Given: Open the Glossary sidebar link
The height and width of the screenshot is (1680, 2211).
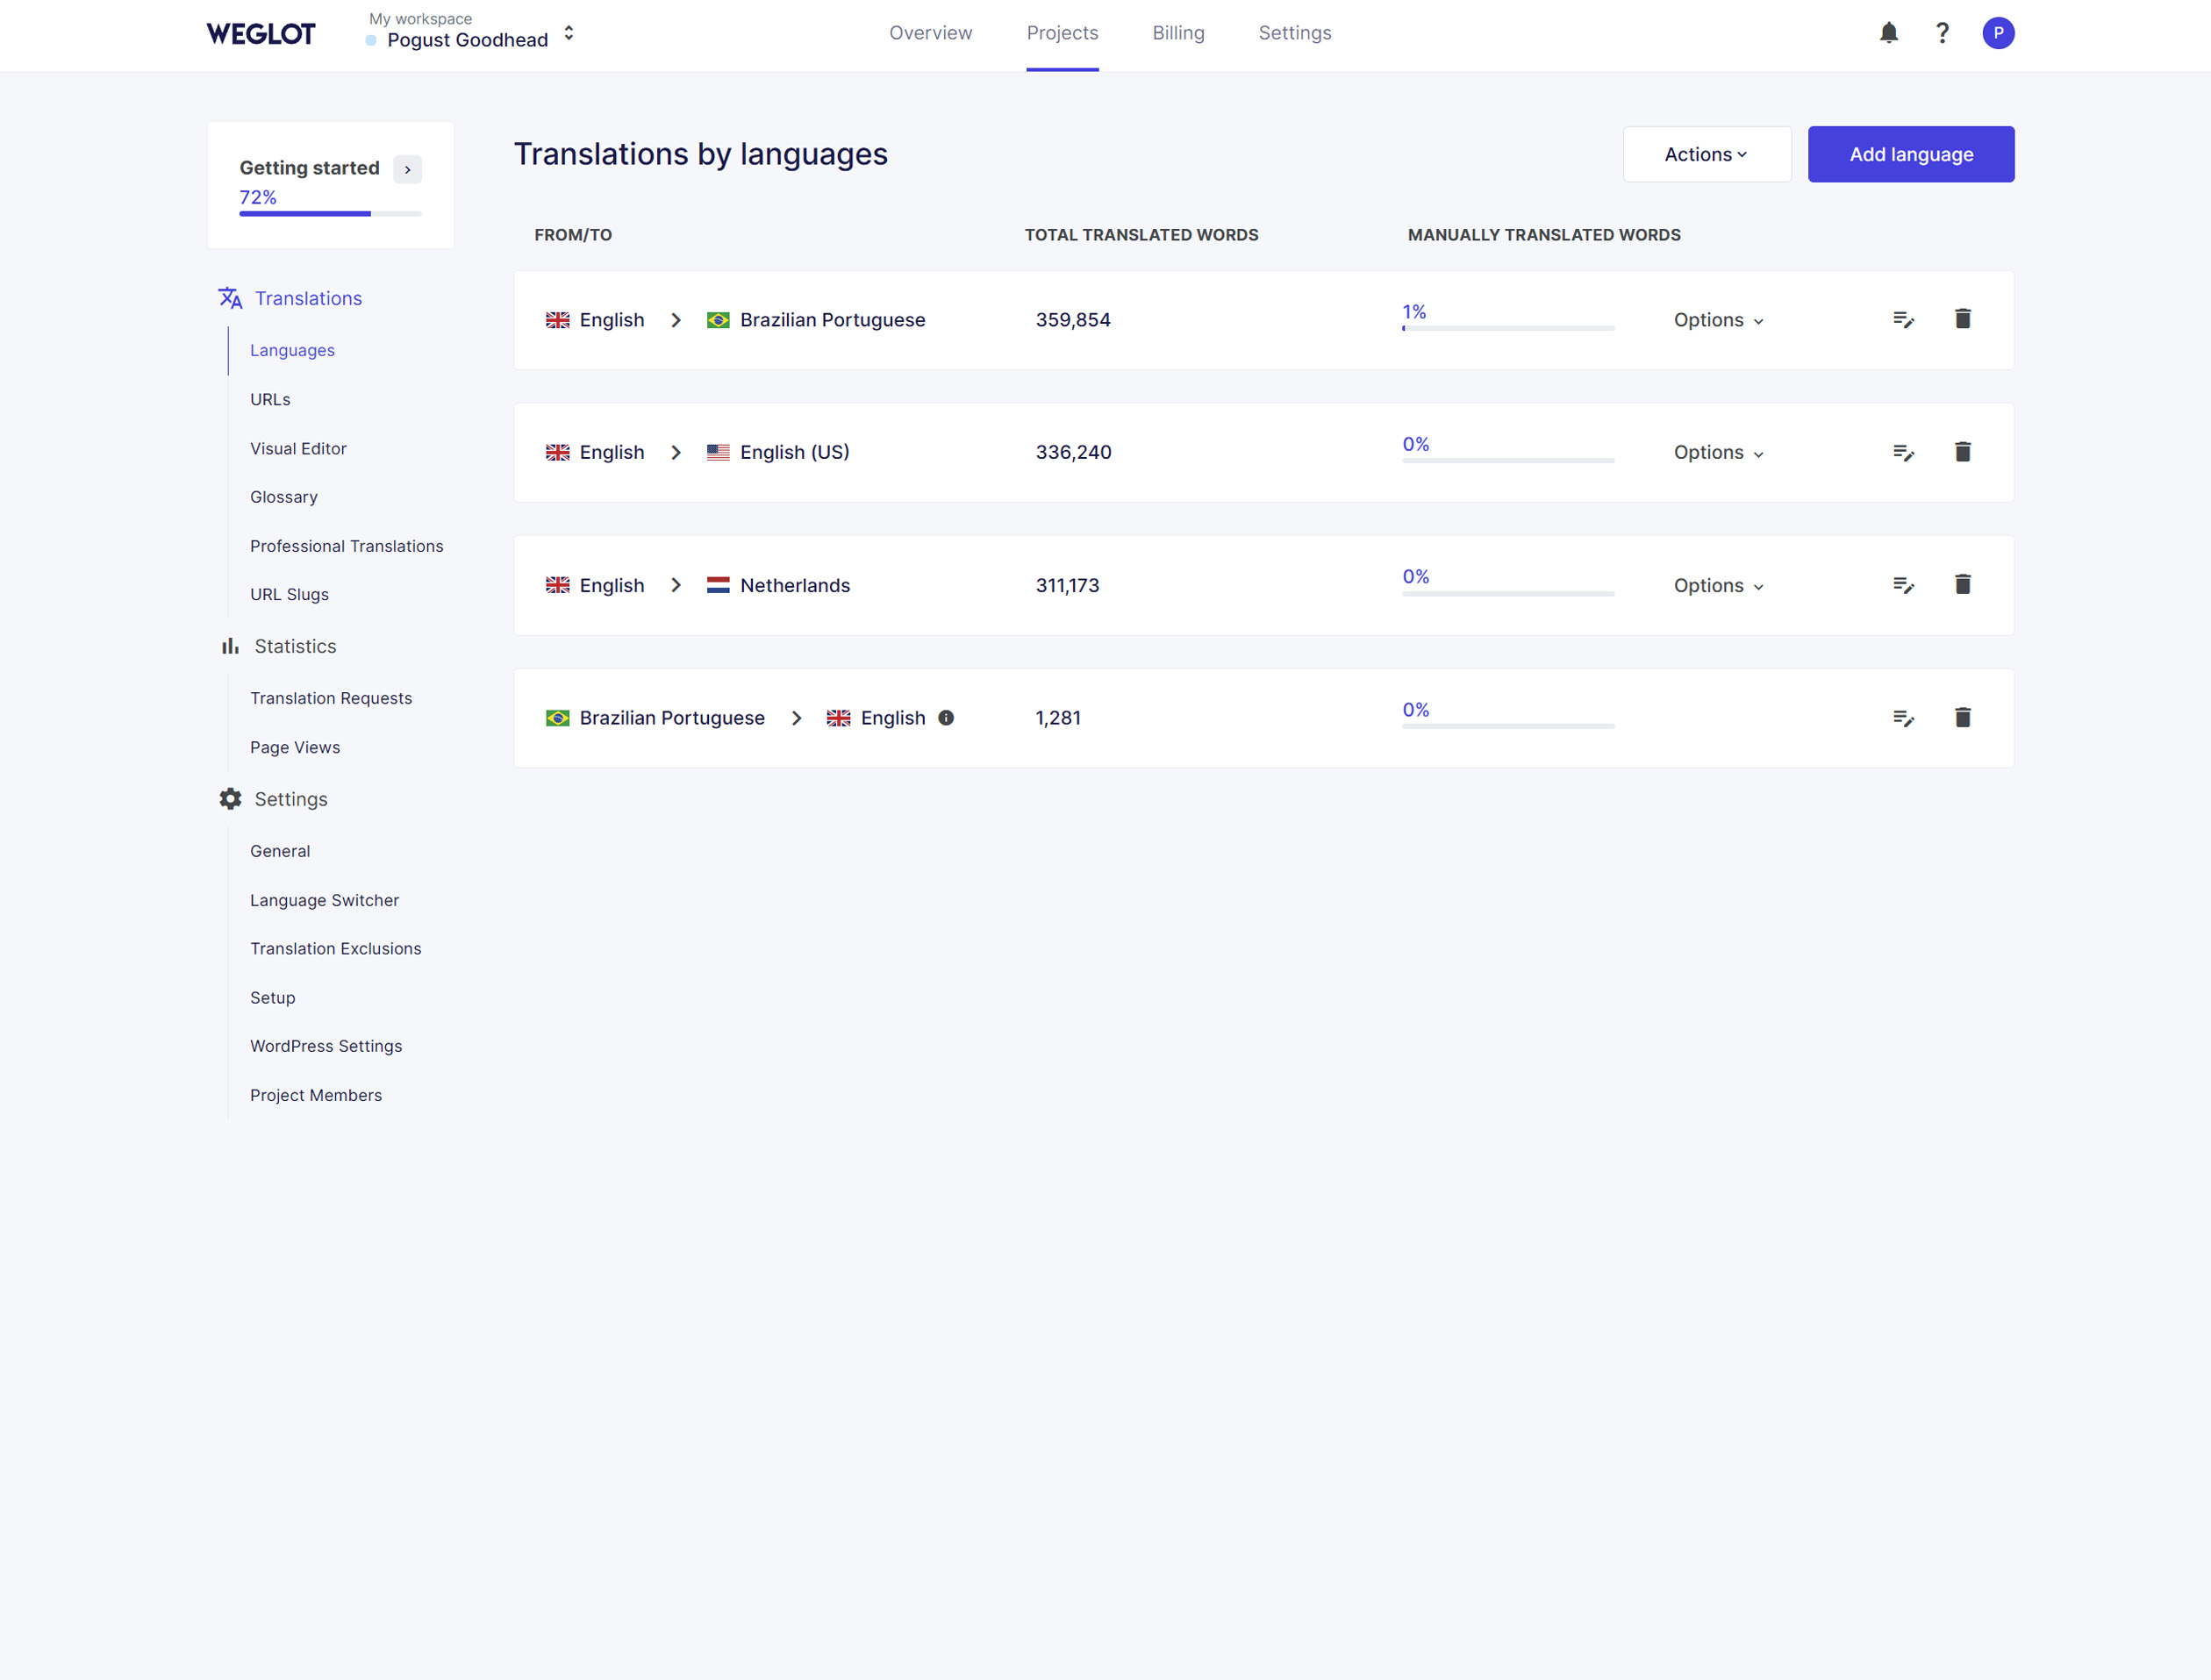Looking at the screenshot, I should (x=283, y=497).
